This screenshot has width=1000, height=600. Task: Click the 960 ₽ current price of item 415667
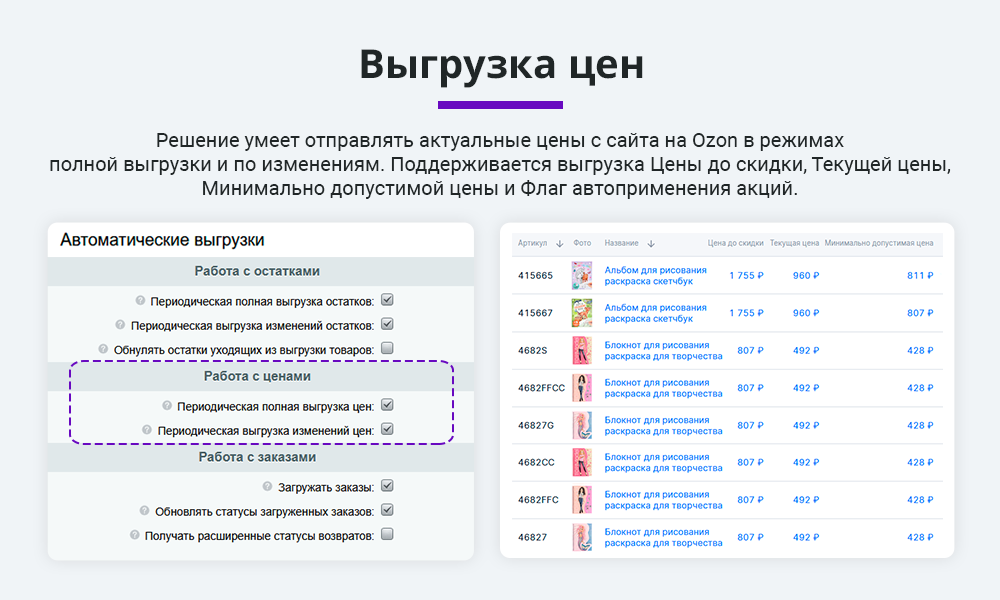point(804,311)
